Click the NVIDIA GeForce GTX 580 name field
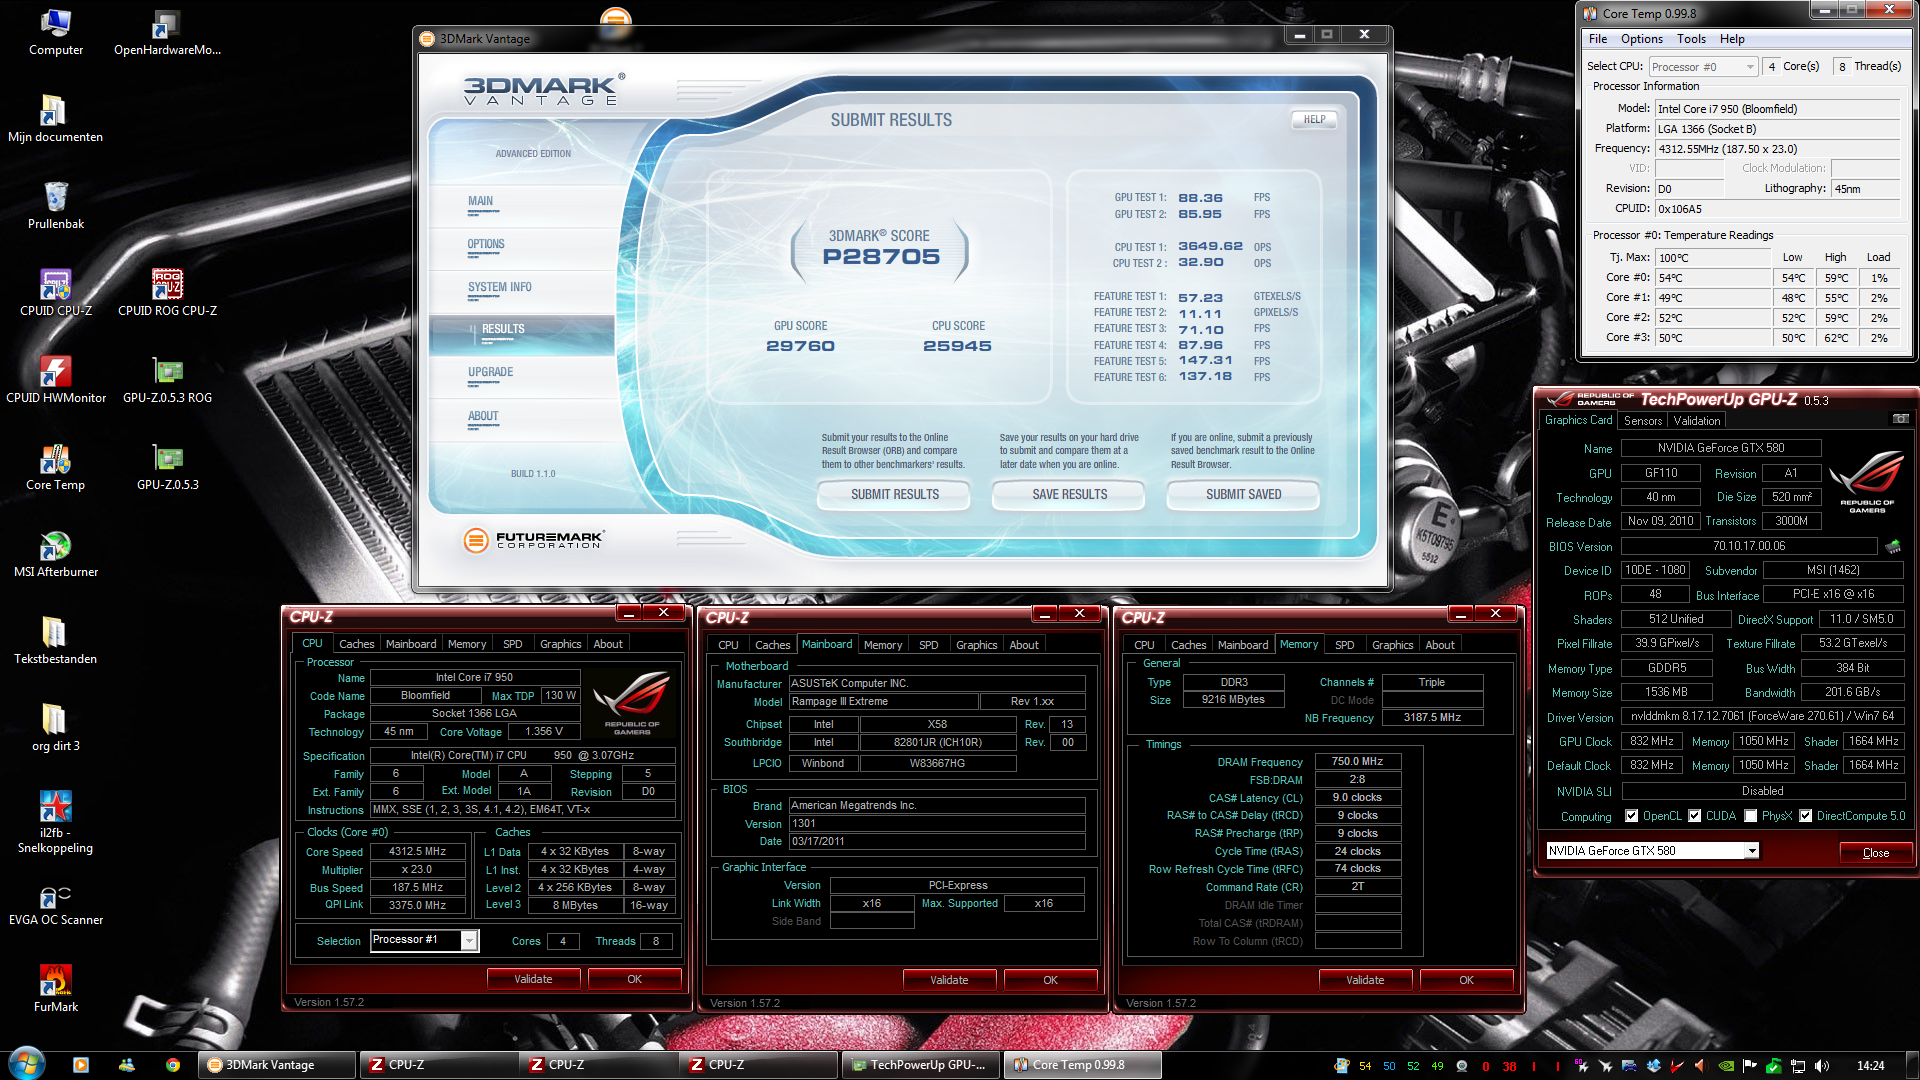The image size is (1920, 1080). pyautogui.click(x=1720, y=448)
